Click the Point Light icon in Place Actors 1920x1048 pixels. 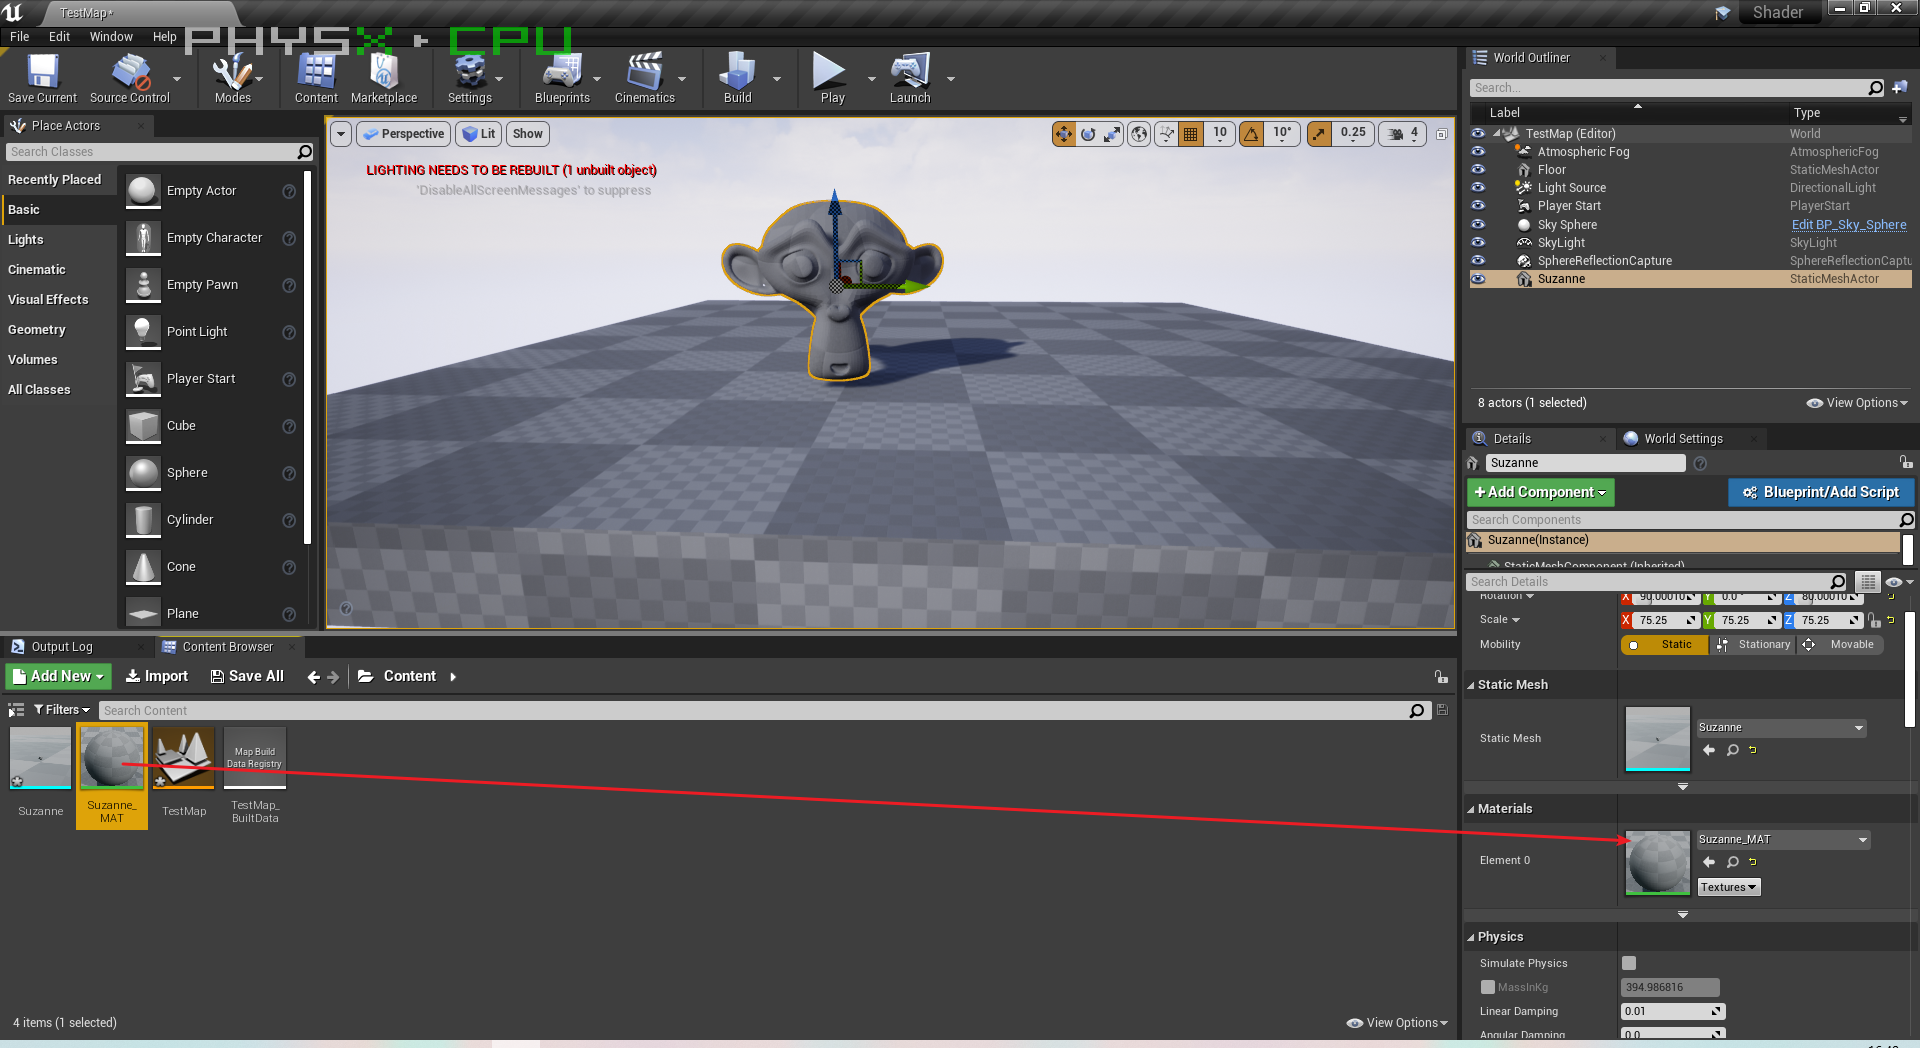(x=143, y=332)
